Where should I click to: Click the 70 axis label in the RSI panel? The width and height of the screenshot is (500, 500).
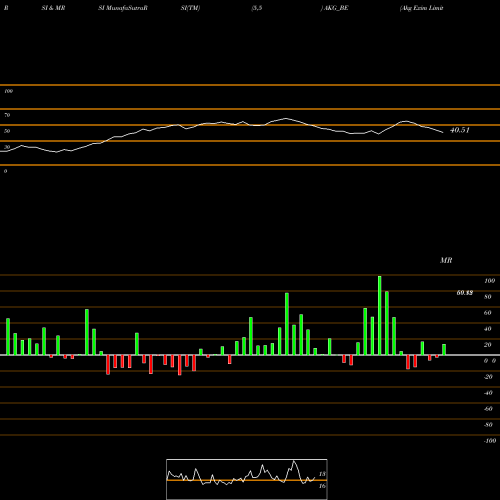point(7,115)
